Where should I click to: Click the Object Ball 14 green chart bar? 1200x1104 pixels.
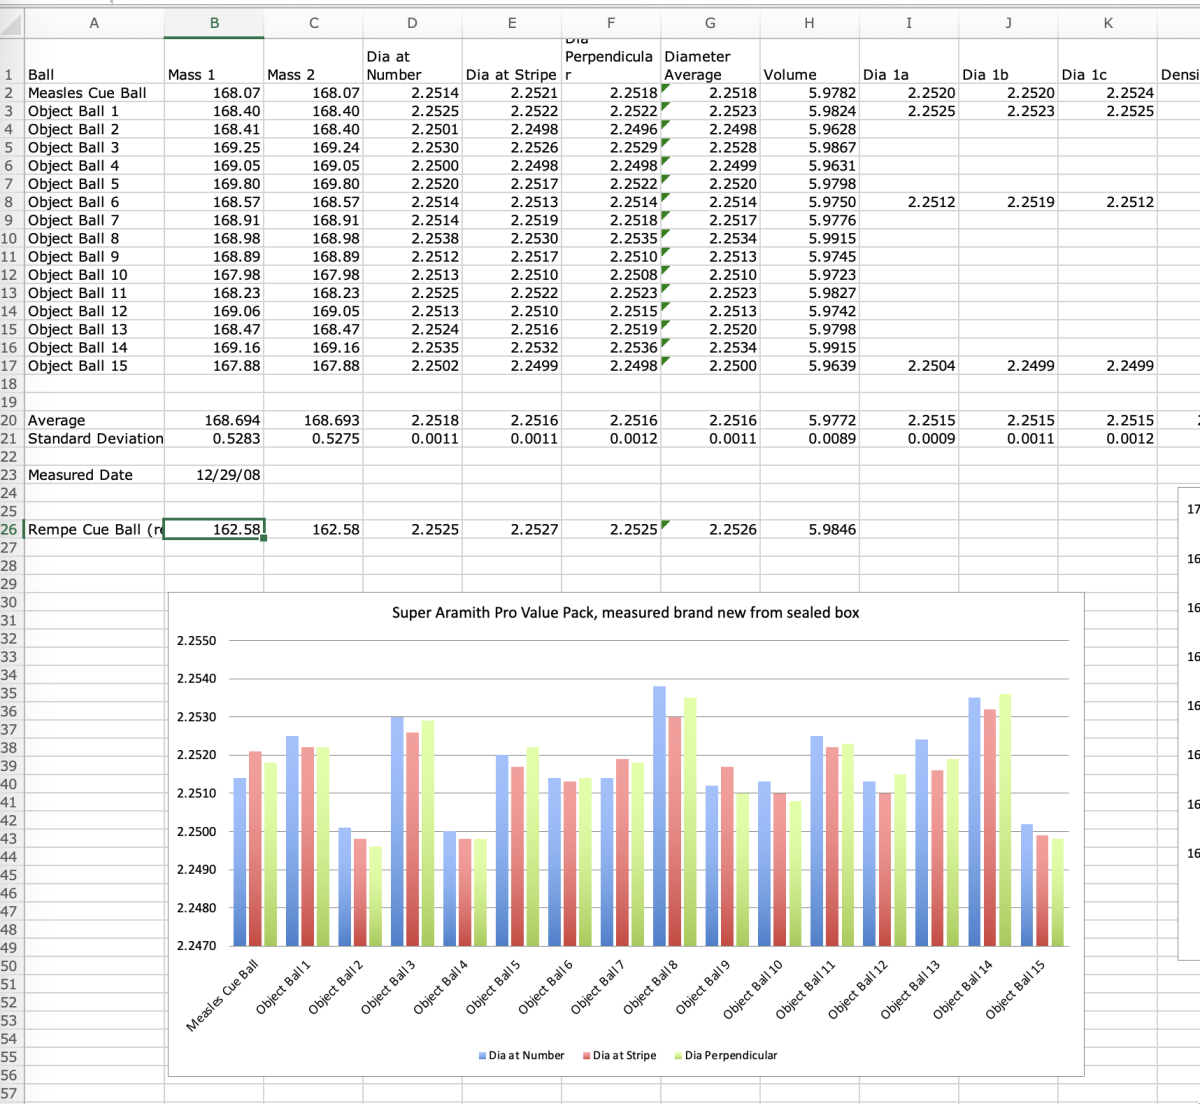pyautogui.click(x=1005, y=819)
